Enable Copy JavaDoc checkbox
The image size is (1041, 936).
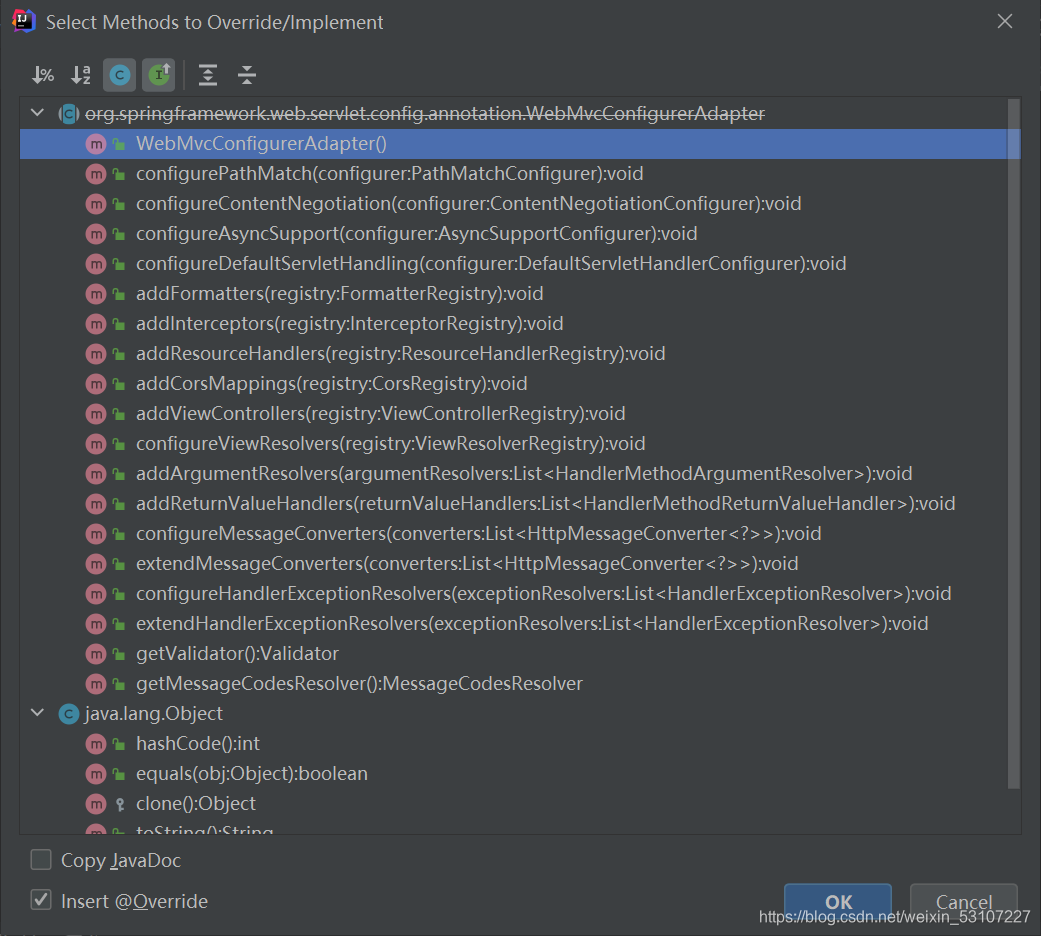41,860
